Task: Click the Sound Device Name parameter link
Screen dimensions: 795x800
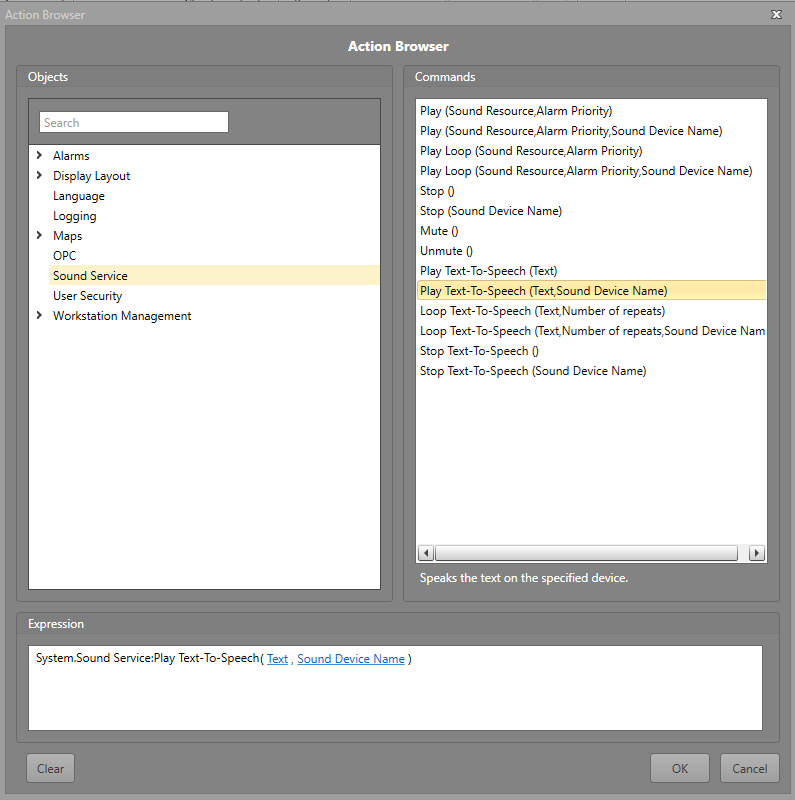Action: click(x=351, y=659)
